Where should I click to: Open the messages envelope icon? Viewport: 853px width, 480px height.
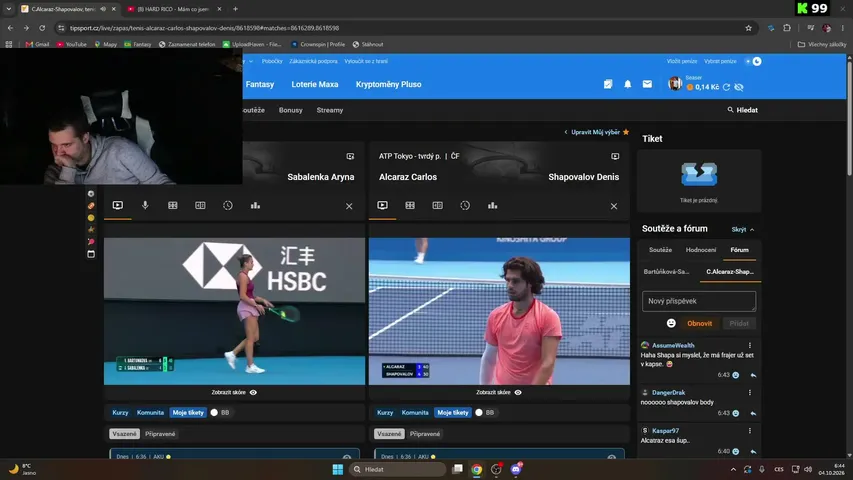point(647,84)
